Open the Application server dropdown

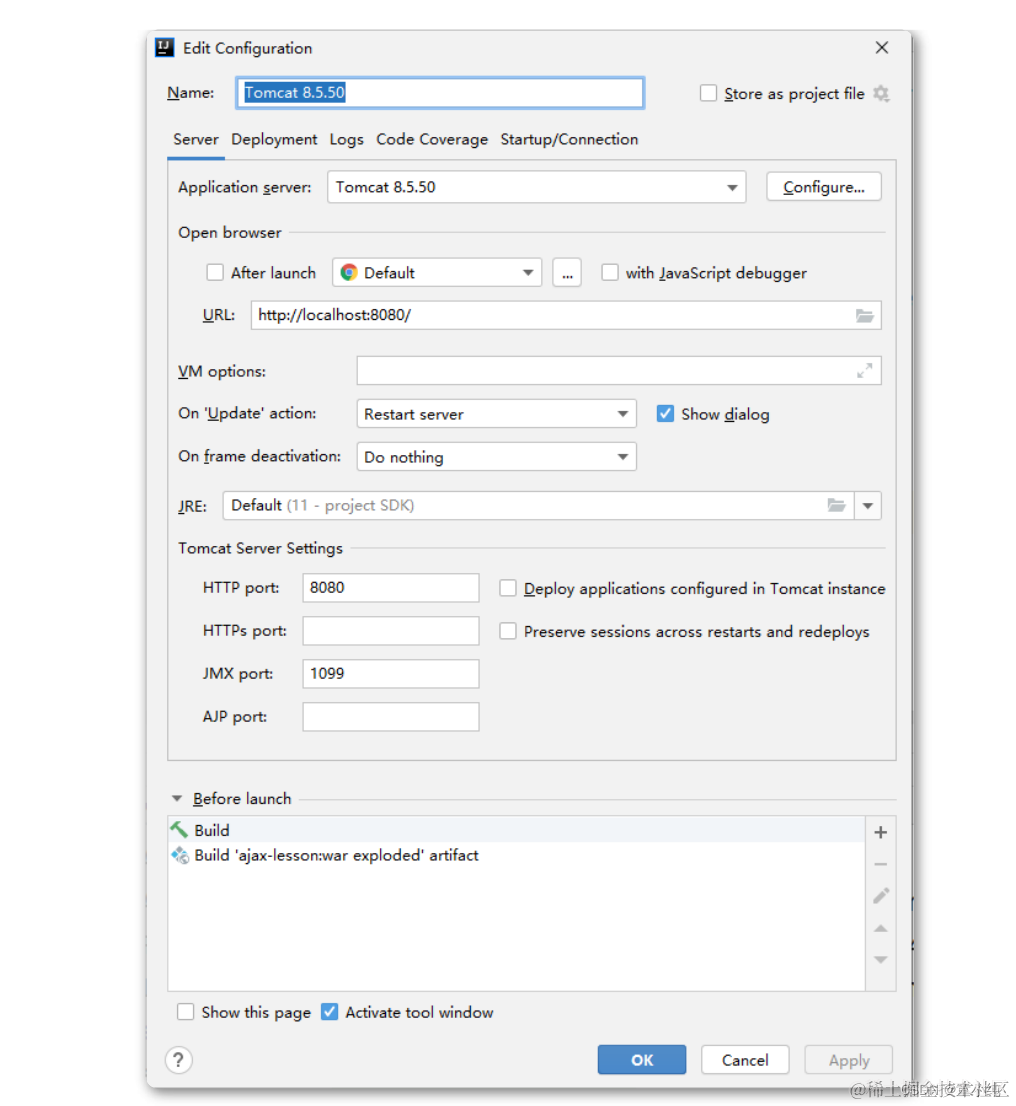click(x=536, y=187)
